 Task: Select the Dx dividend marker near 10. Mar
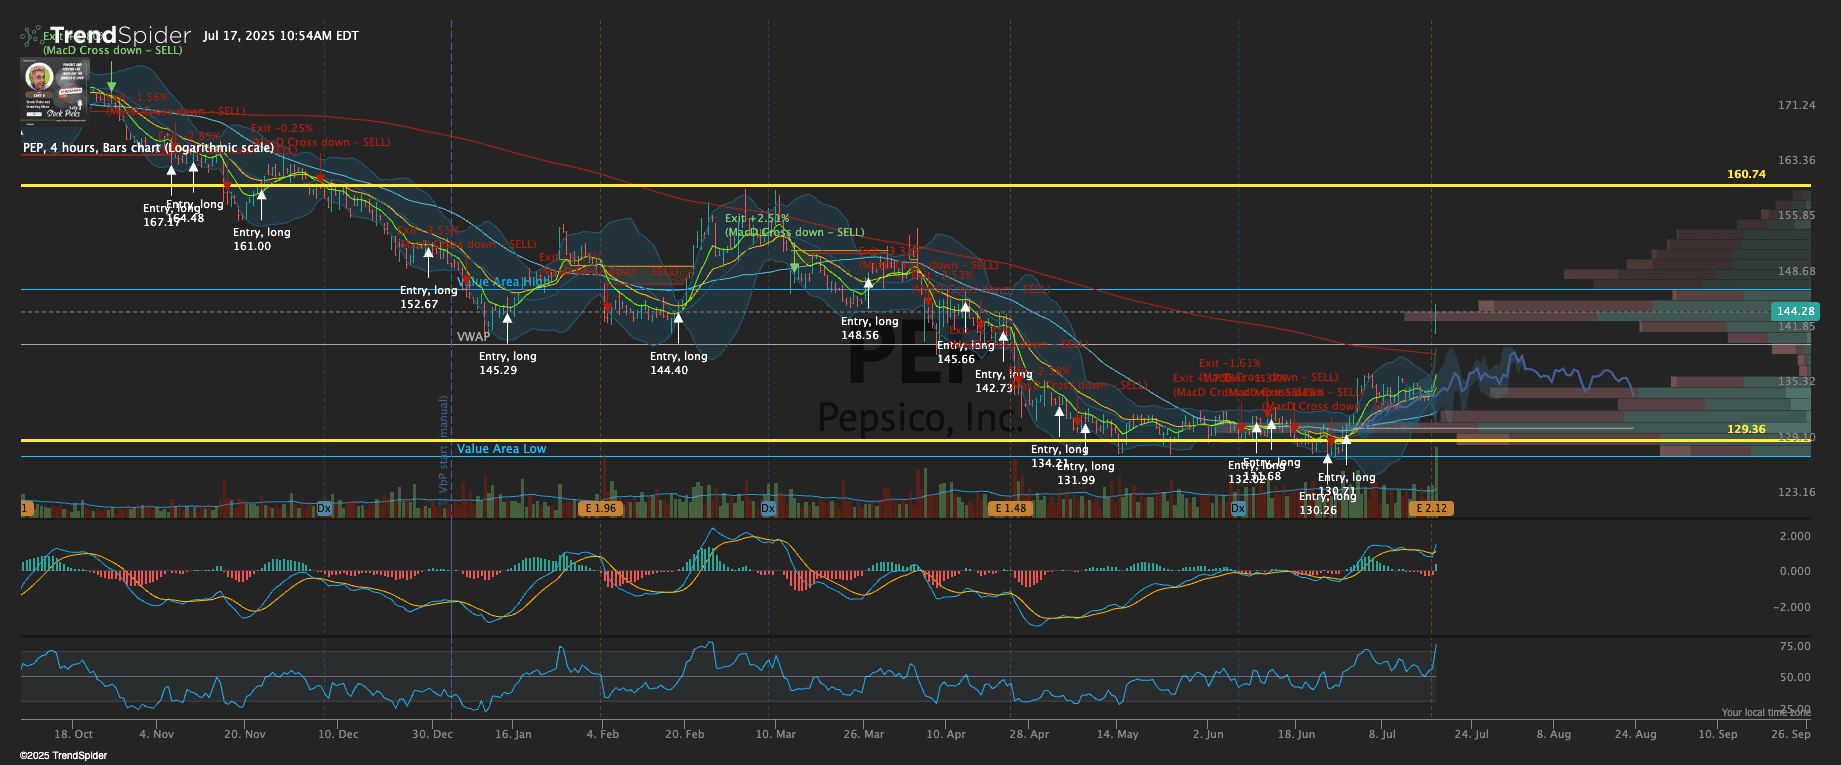point(768,508)
